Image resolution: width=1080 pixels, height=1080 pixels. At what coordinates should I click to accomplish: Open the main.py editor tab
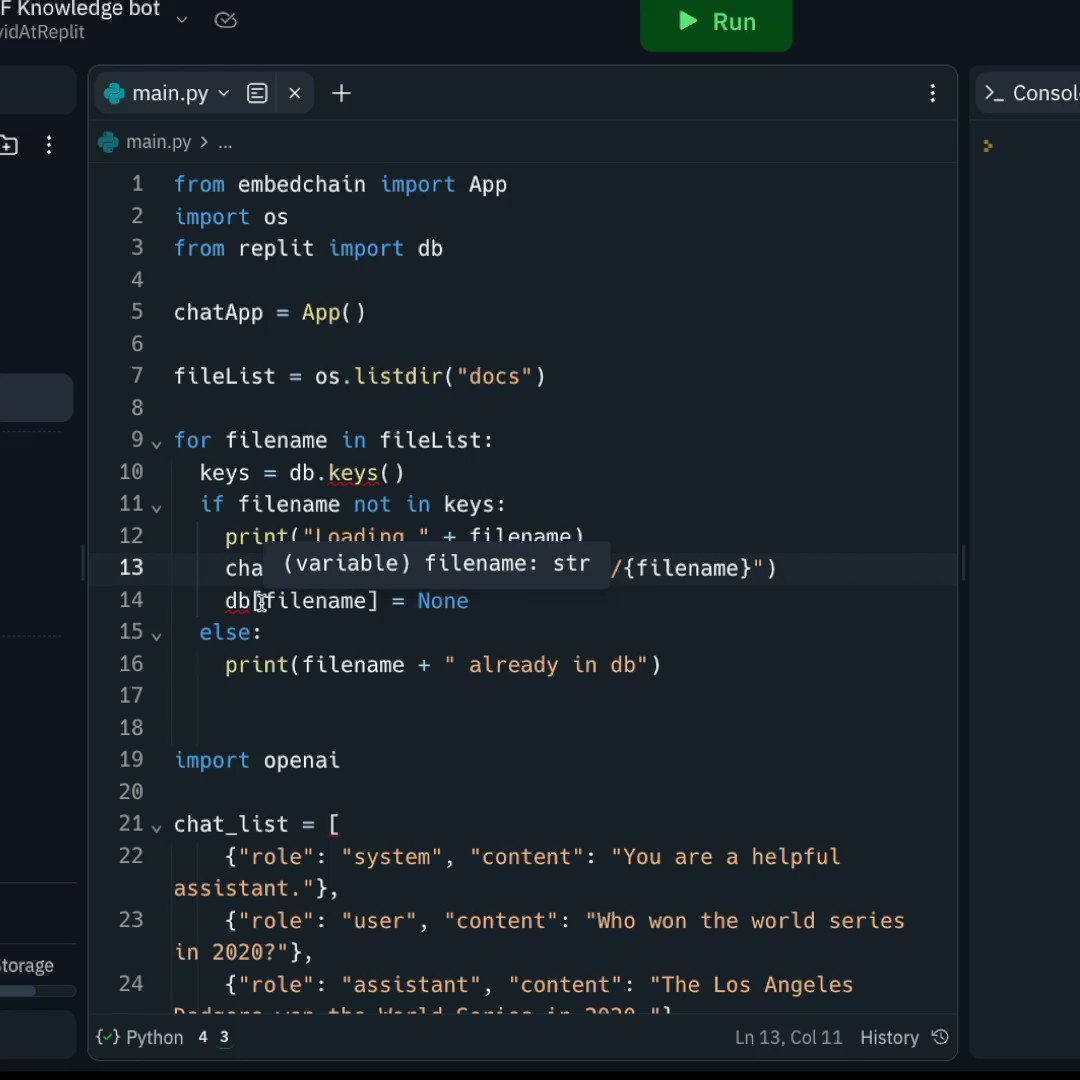click(x=169, y=93)
